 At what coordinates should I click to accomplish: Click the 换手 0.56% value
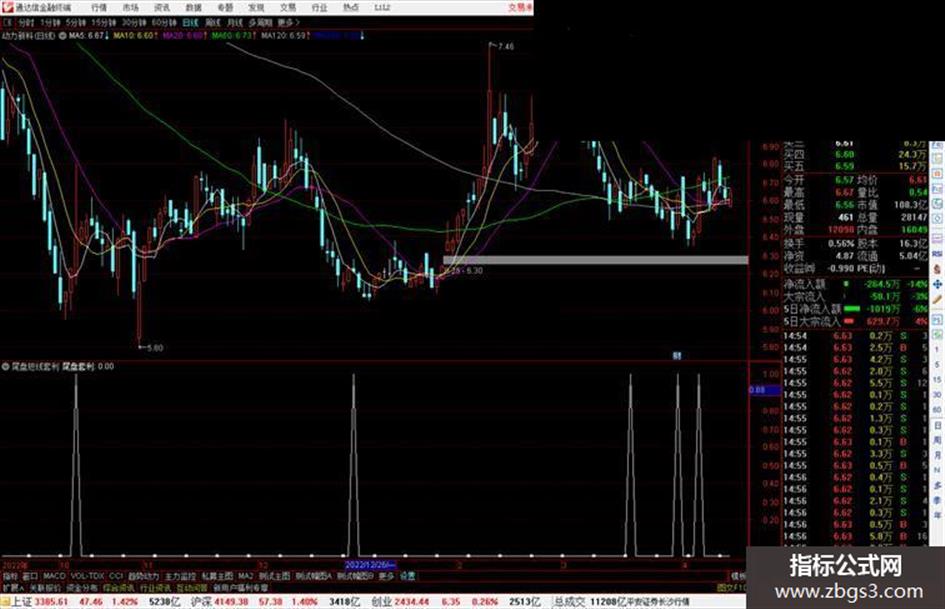840,244
